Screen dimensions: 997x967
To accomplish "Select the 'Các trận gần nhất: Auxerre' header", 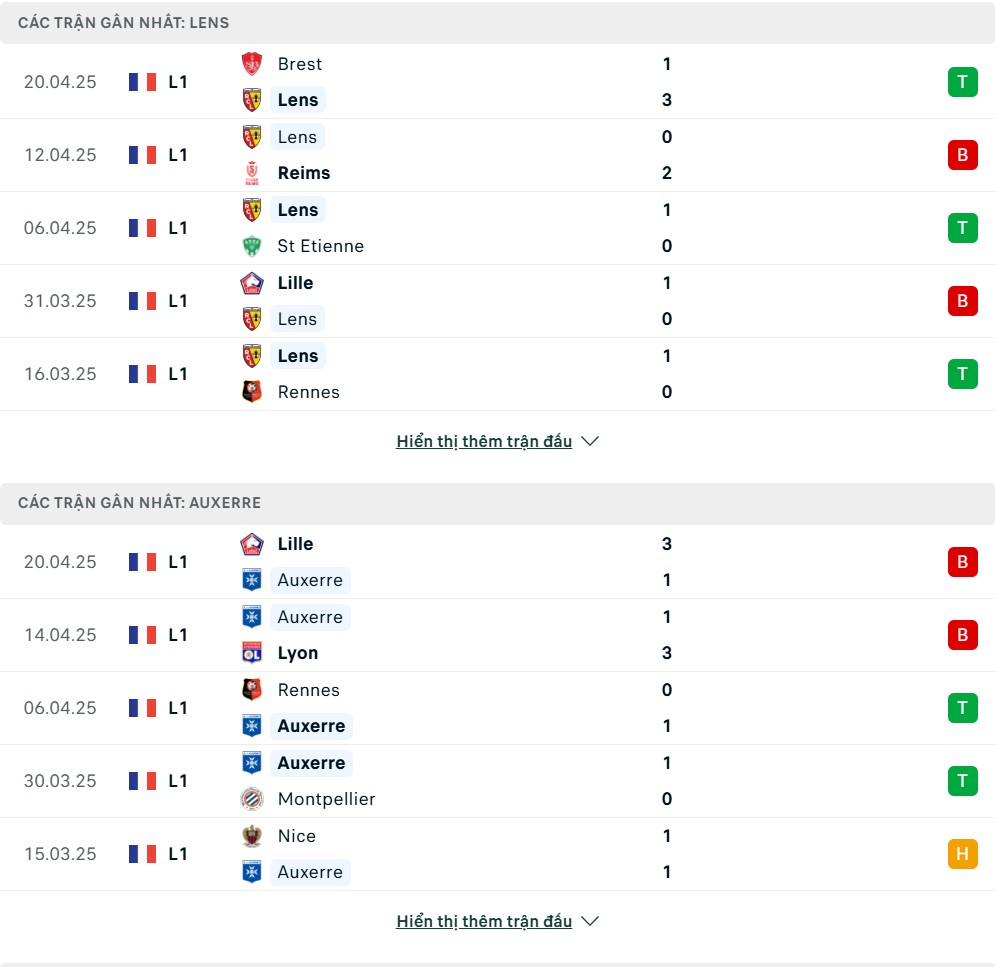I will (x=497, y=503).
